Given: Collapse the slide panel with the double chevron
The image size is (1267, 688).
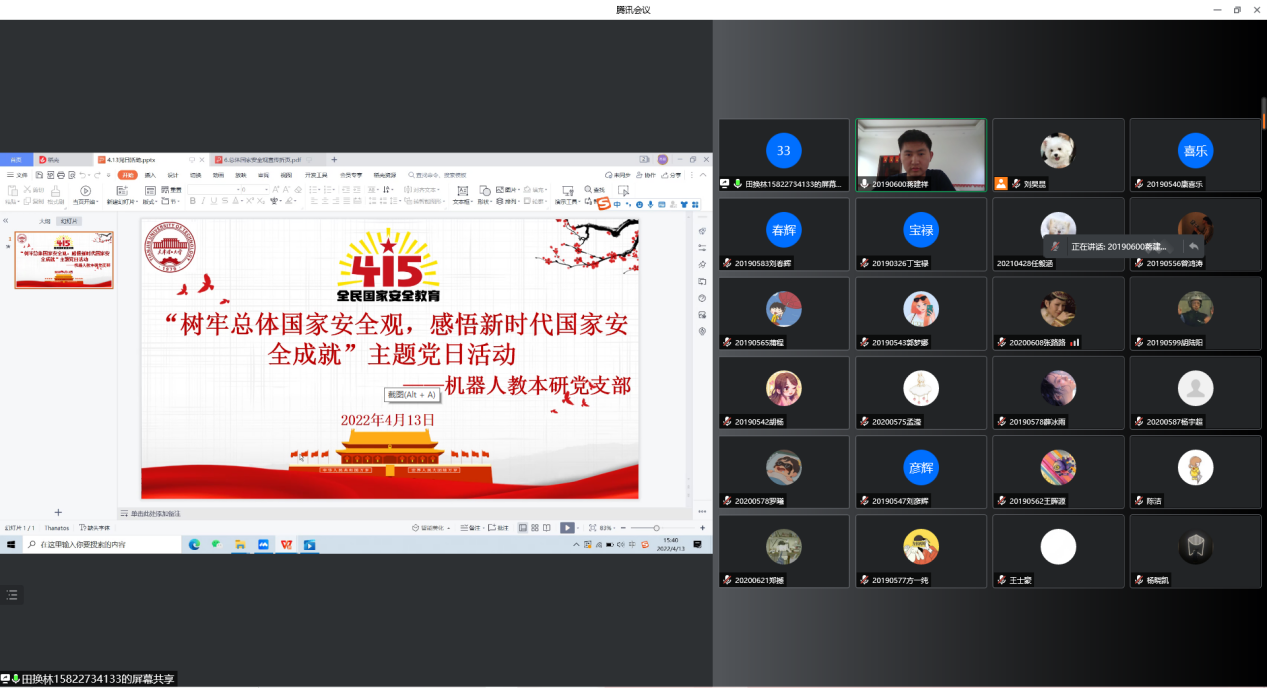Looking at the screenshot, I should pos(6,221).
